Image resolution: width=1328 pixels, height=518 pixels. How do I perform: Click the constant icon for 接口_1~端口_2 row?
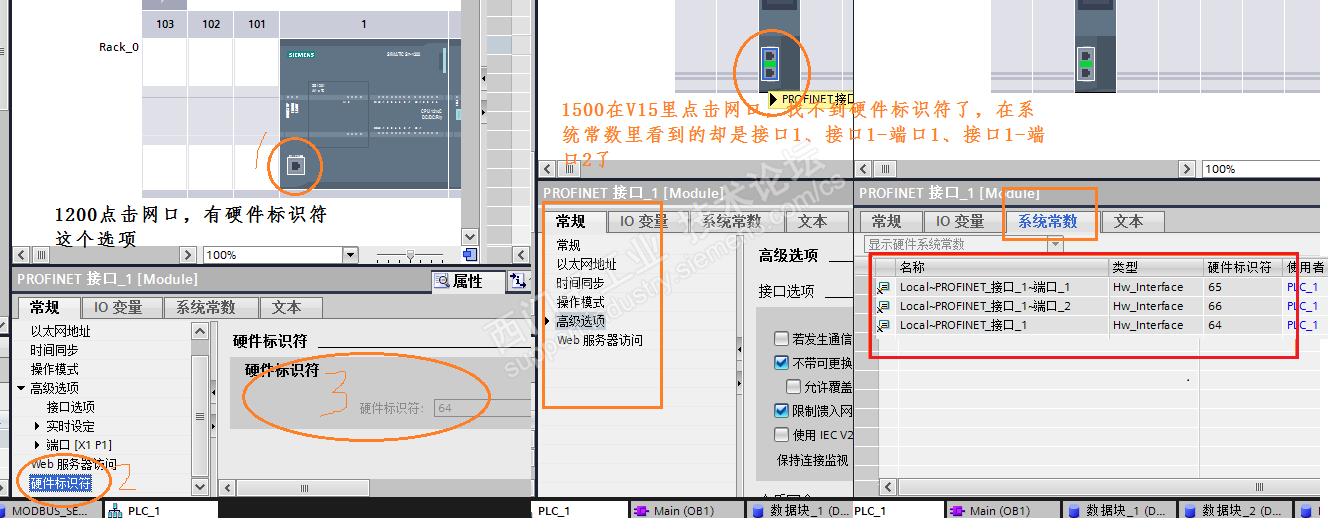883,307
